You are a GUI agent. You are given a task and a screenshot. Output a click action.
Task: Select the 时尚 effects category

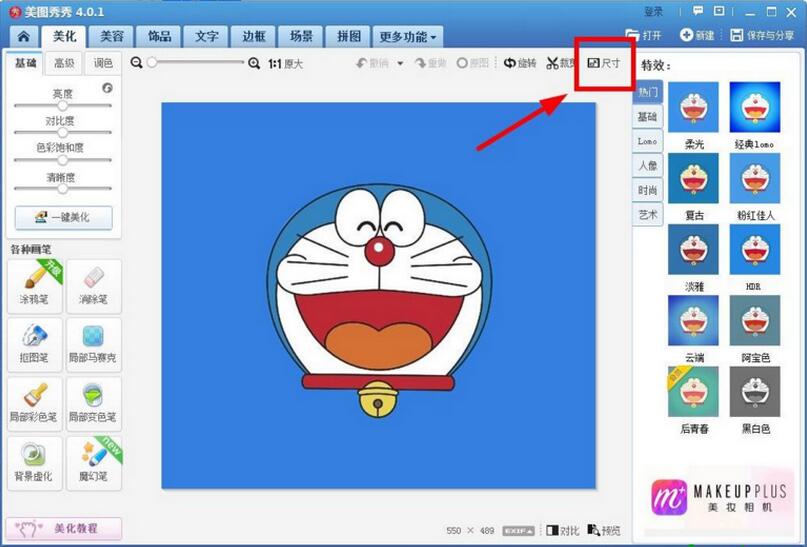(x=647, y=190)
